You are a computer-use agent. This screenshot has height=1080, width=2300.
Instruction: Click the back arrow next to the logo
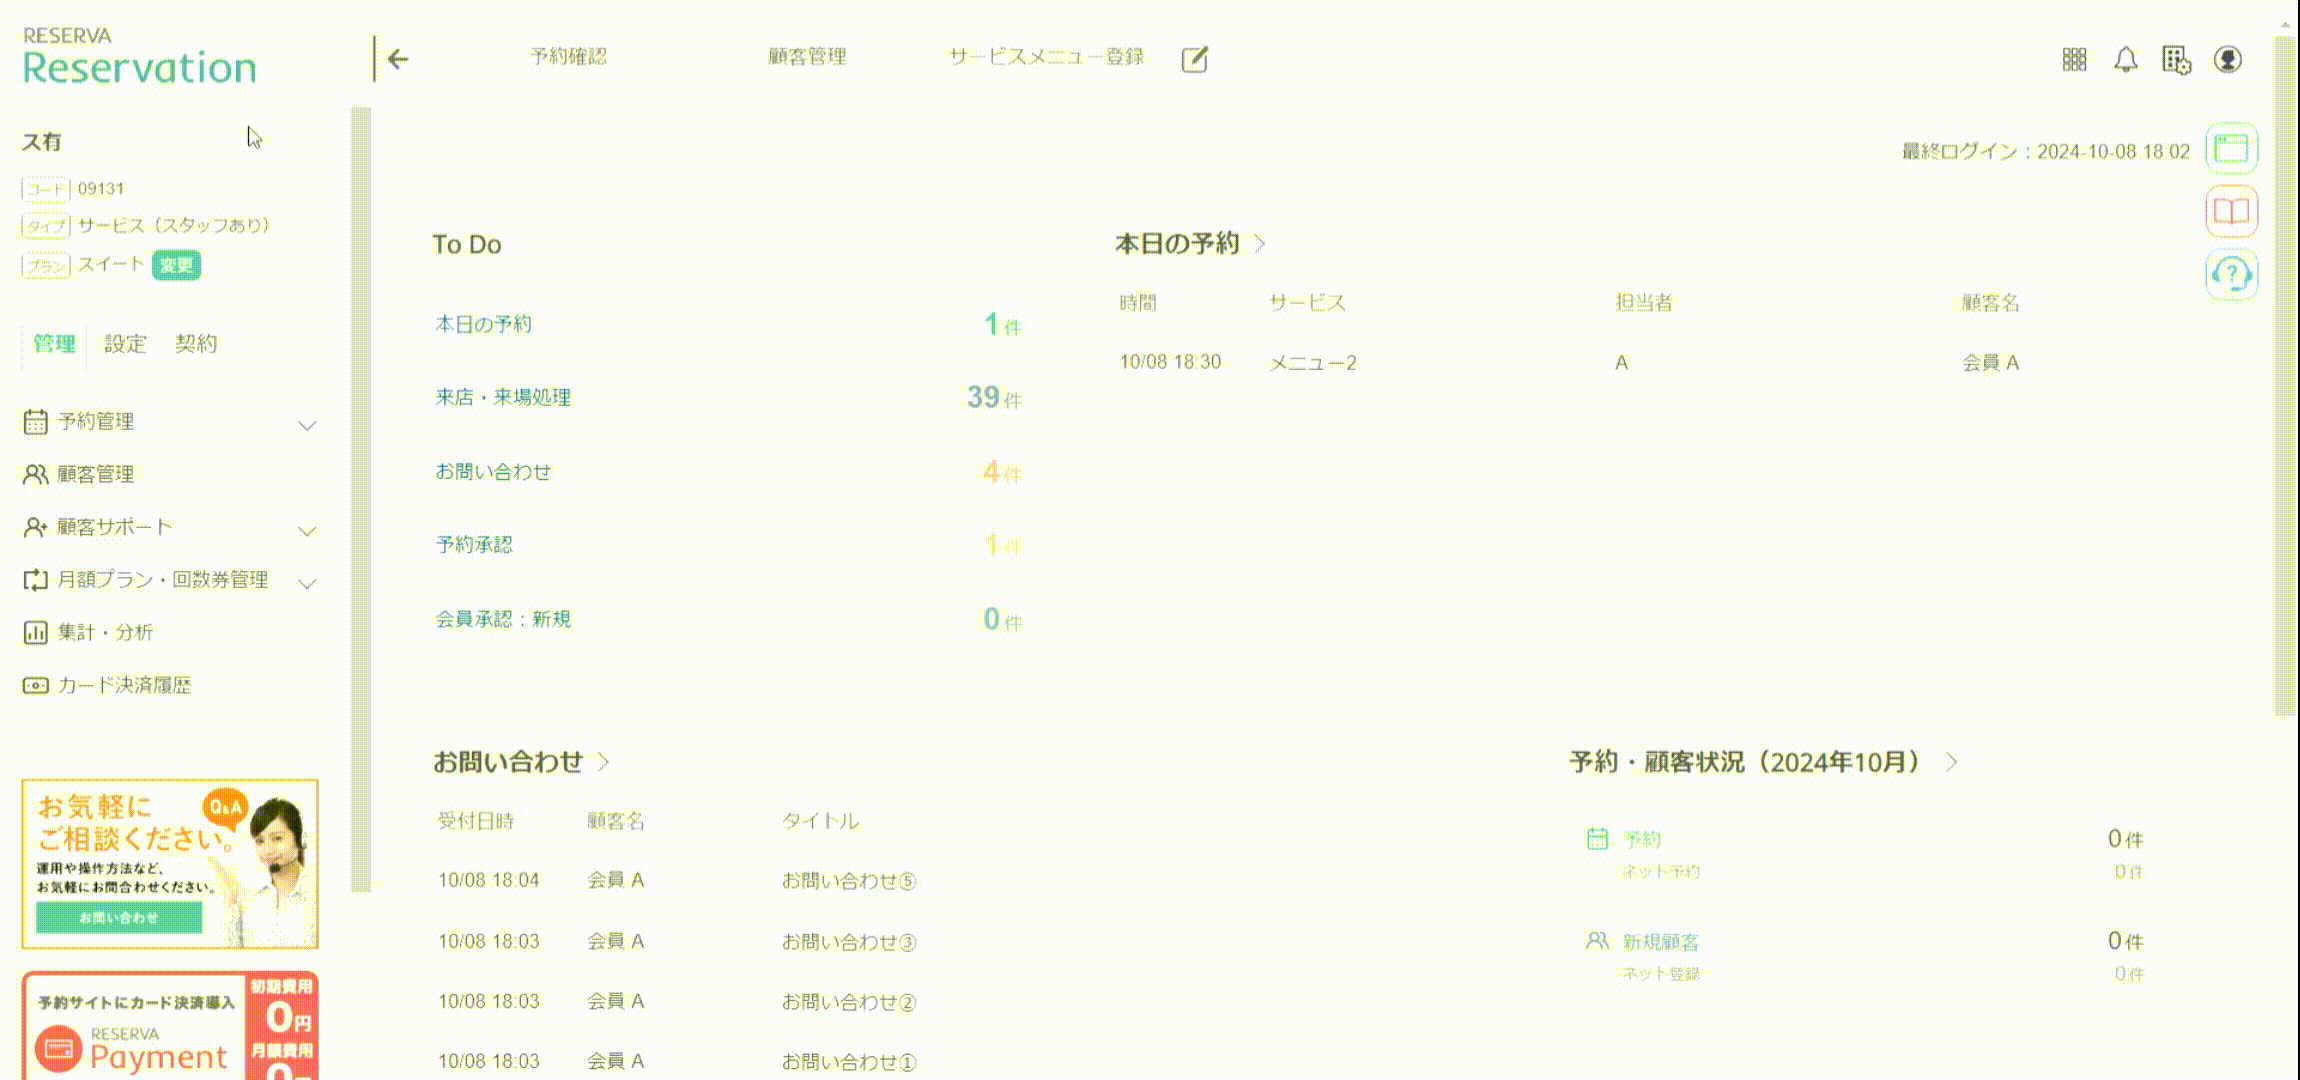point(397,59)
